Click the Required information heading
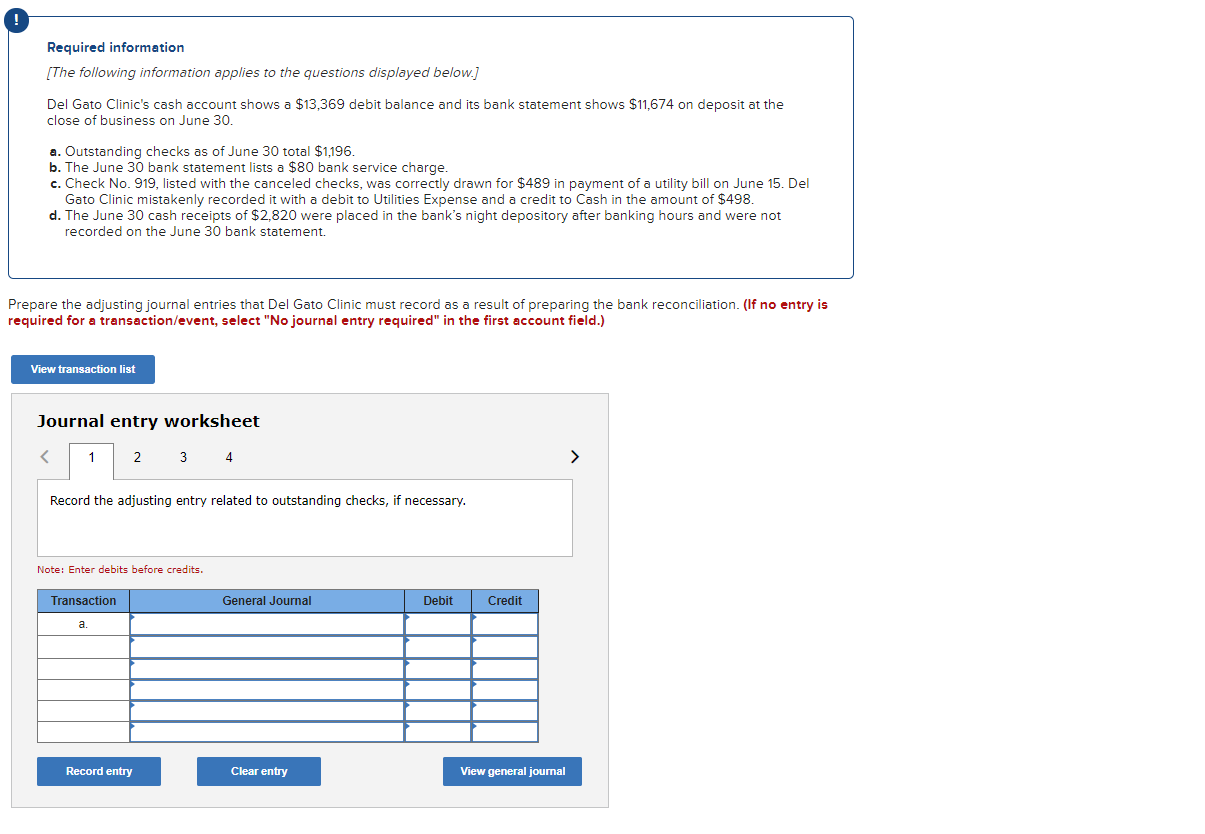The height and width of the screenshot is (834, 1205). click(x=116, y=47)
